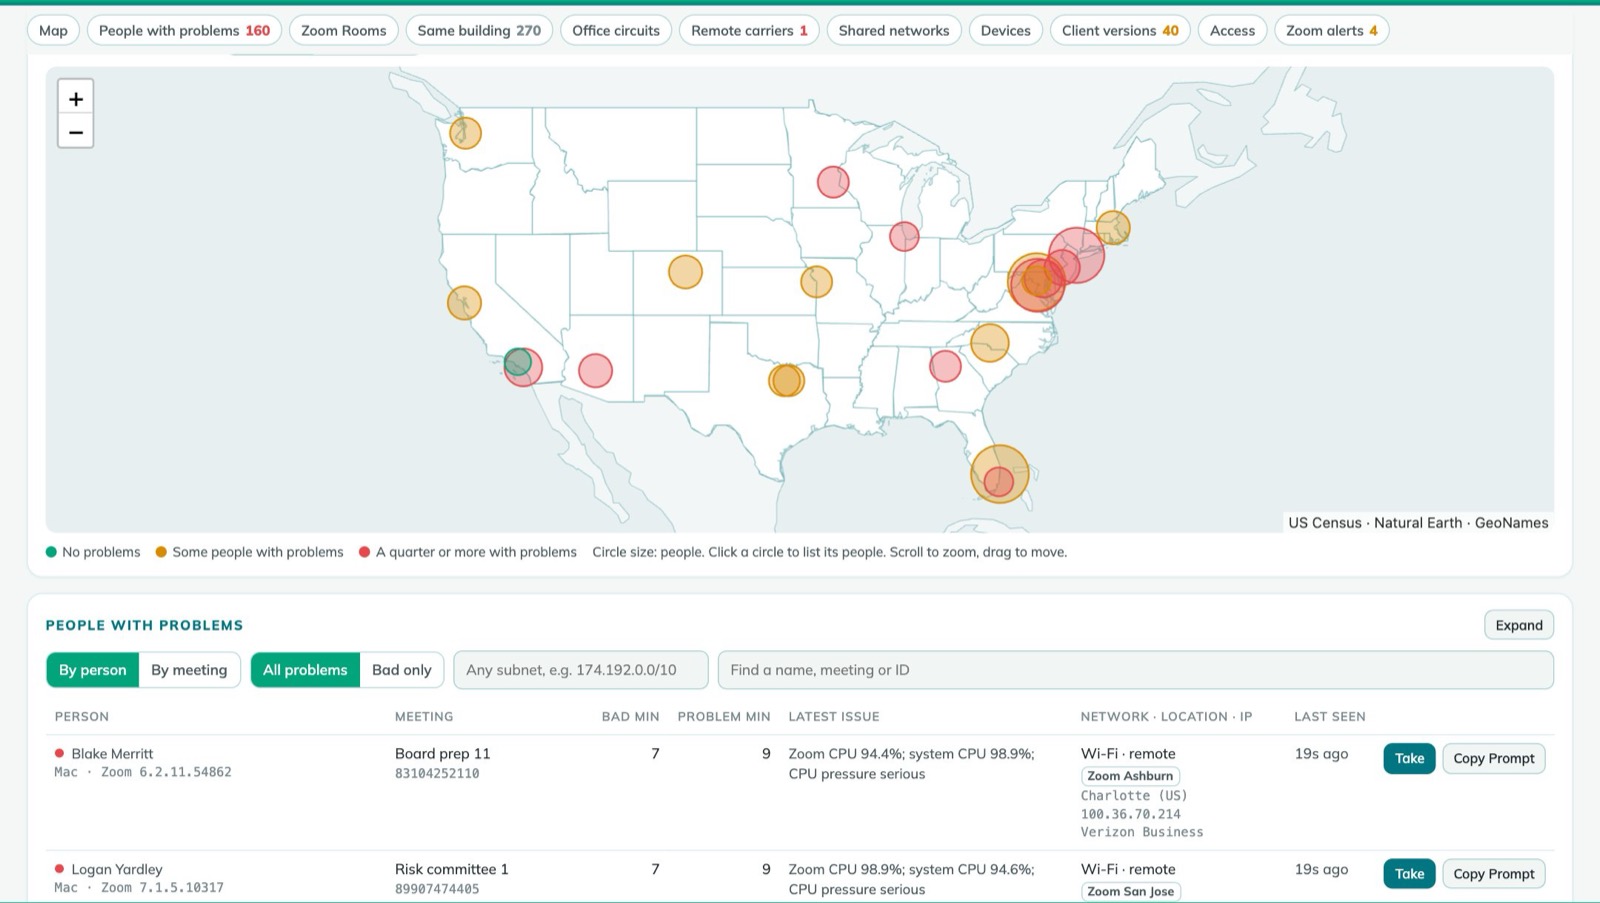The image size is (1600, 903).
Task: Click the green Los Angeles map circle
Action: [x=517, y=362]
